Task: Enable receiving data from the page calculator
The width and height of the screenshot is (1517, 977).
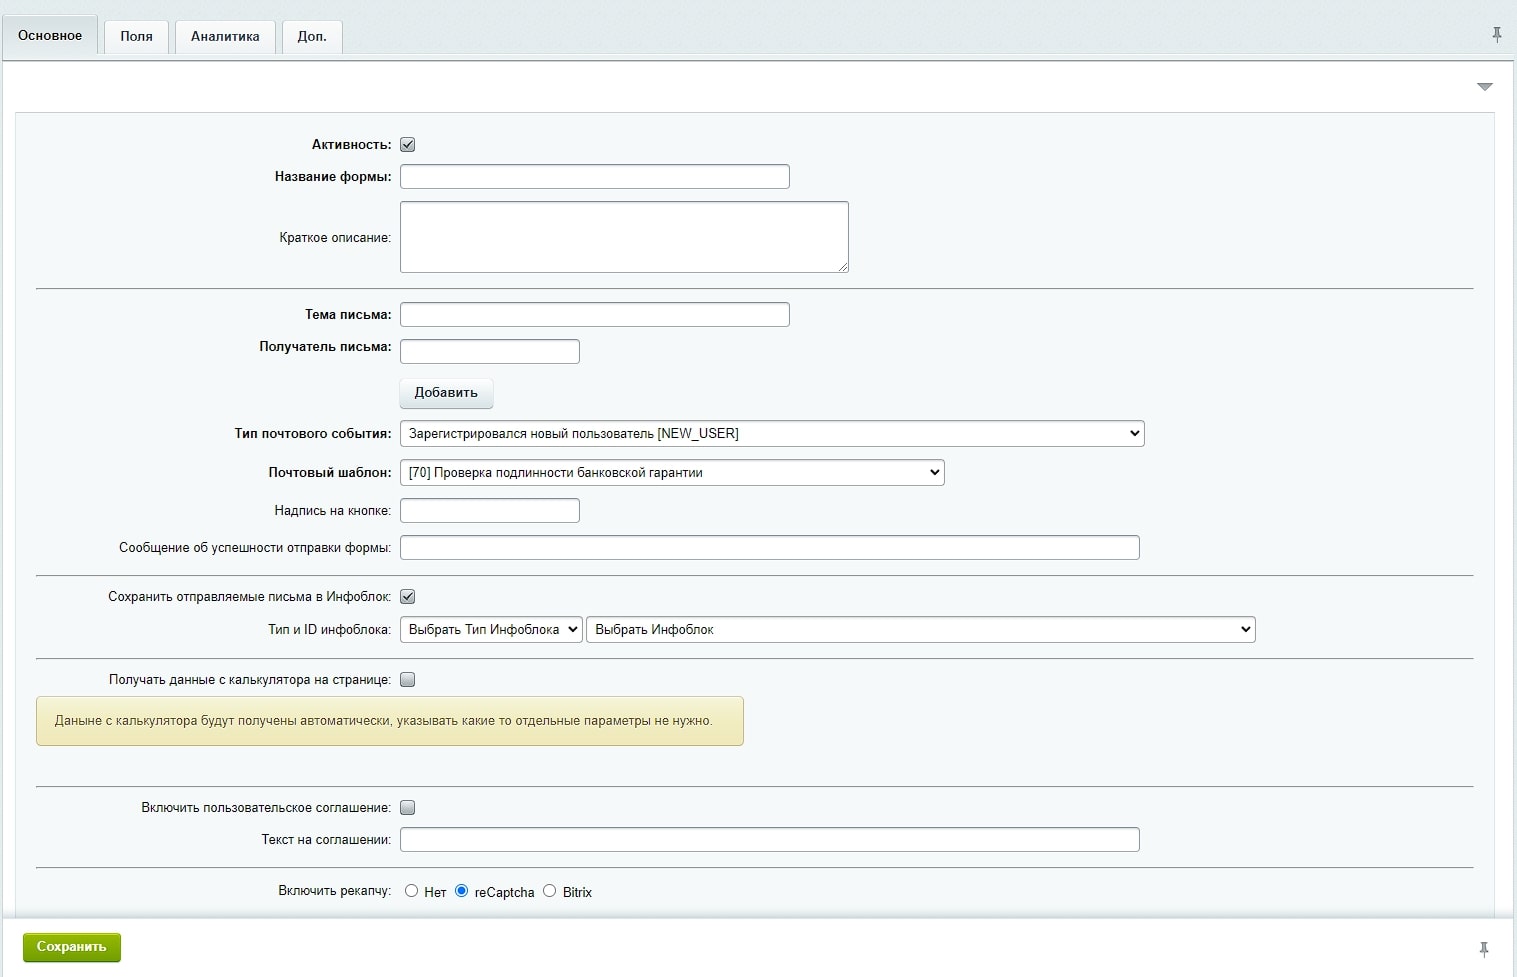Action: [408, 680]
